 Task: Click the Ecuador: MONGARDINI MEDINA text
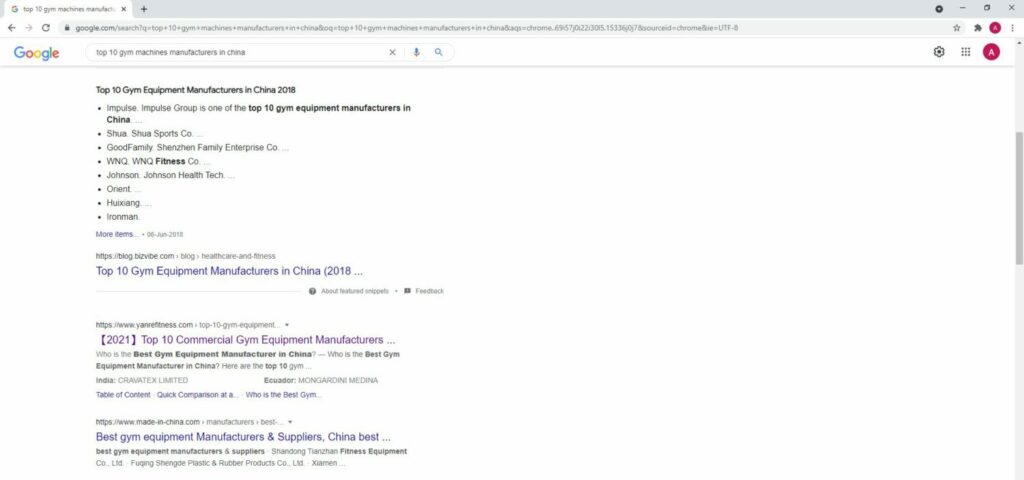pyautogui.click(x=321, y=380)
